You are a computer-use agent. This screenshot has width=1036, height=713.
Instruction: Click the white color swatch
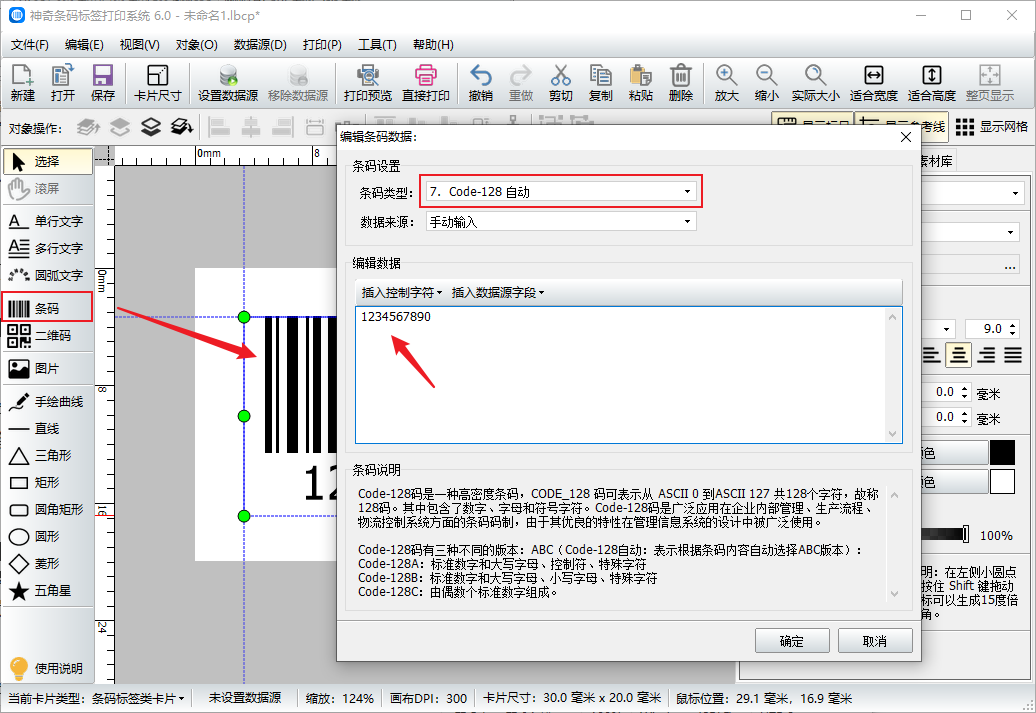(1002, 482)
